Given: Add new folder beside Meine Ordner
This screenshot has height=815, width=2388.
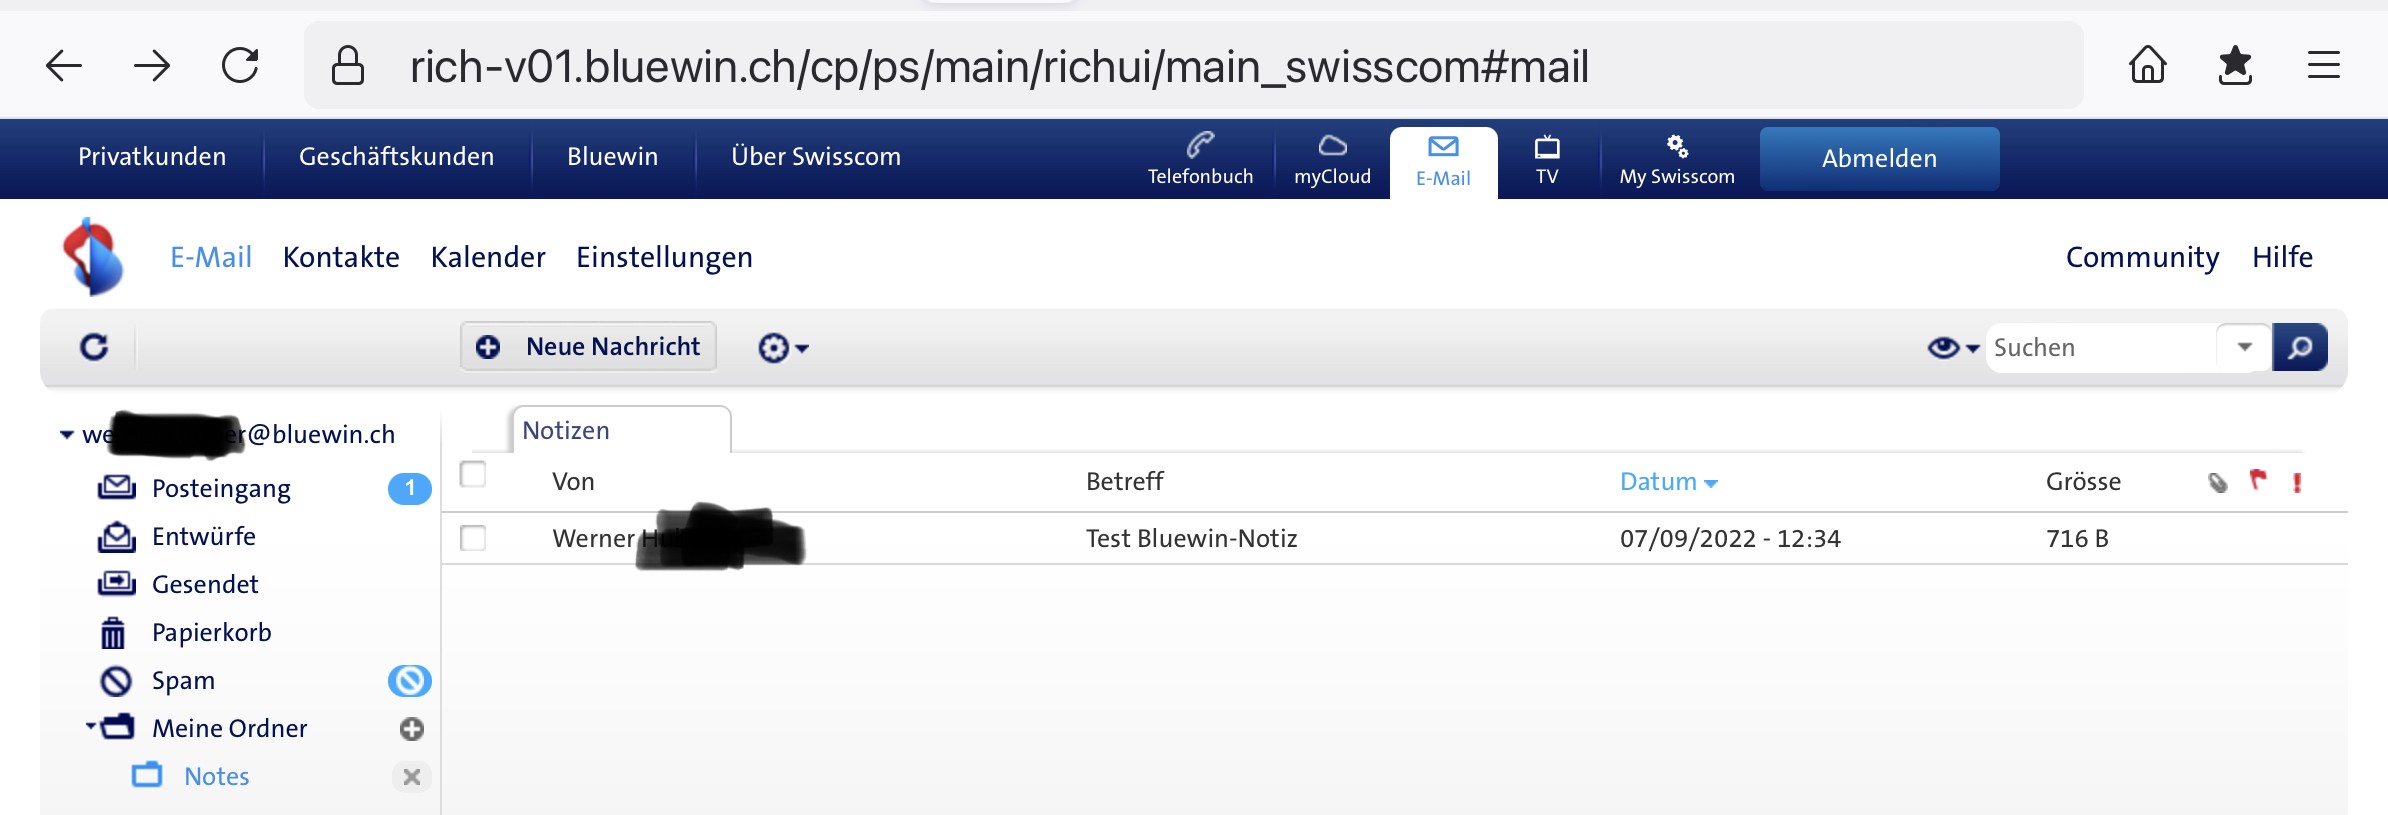Looking at the screenshot, I should click(x=411, y=729).
